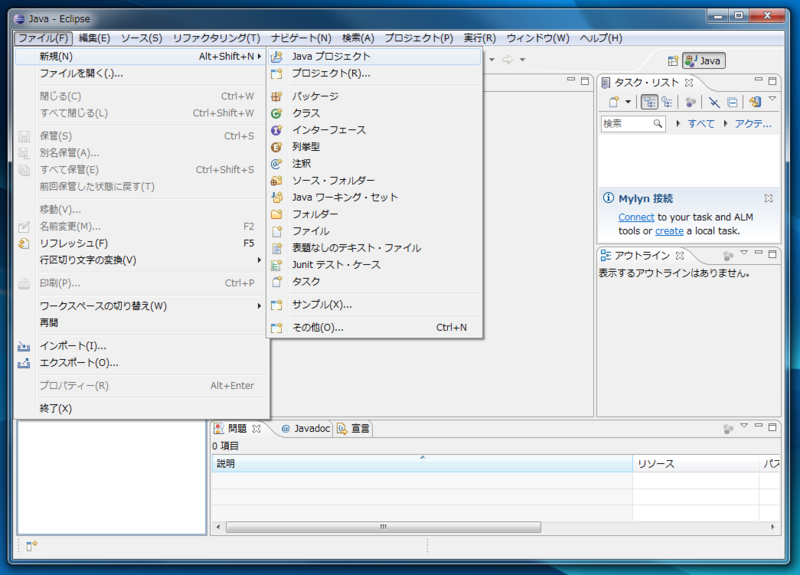Open the 編集(E) menu
The height and width of the screenshot is (575, 800).
tap(94, 38)
